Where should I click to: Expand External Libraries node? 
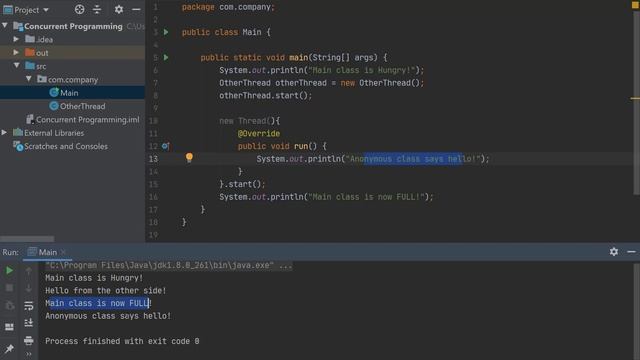click(x=4, y=133)
